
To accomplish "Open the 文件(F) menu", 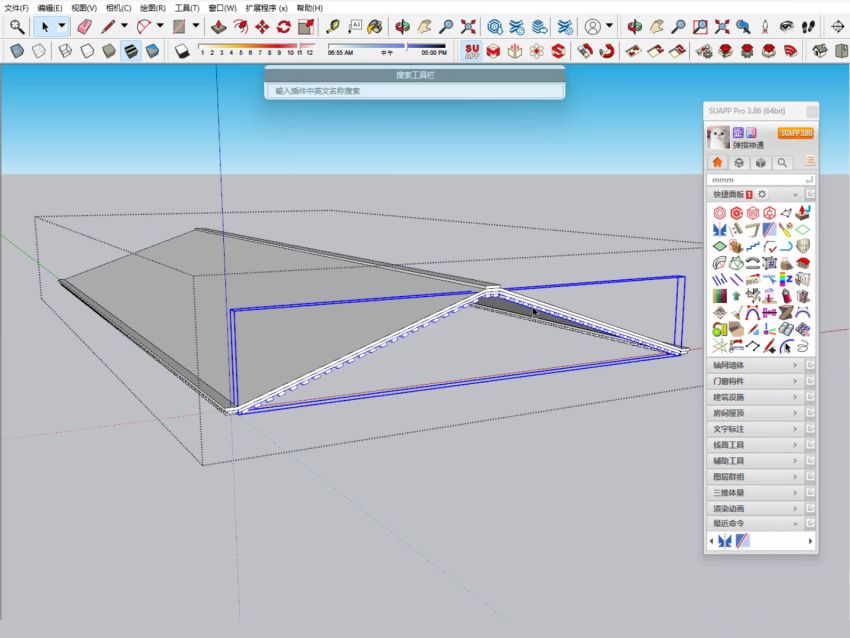I will pyautogui.click(x=16, y=8).
